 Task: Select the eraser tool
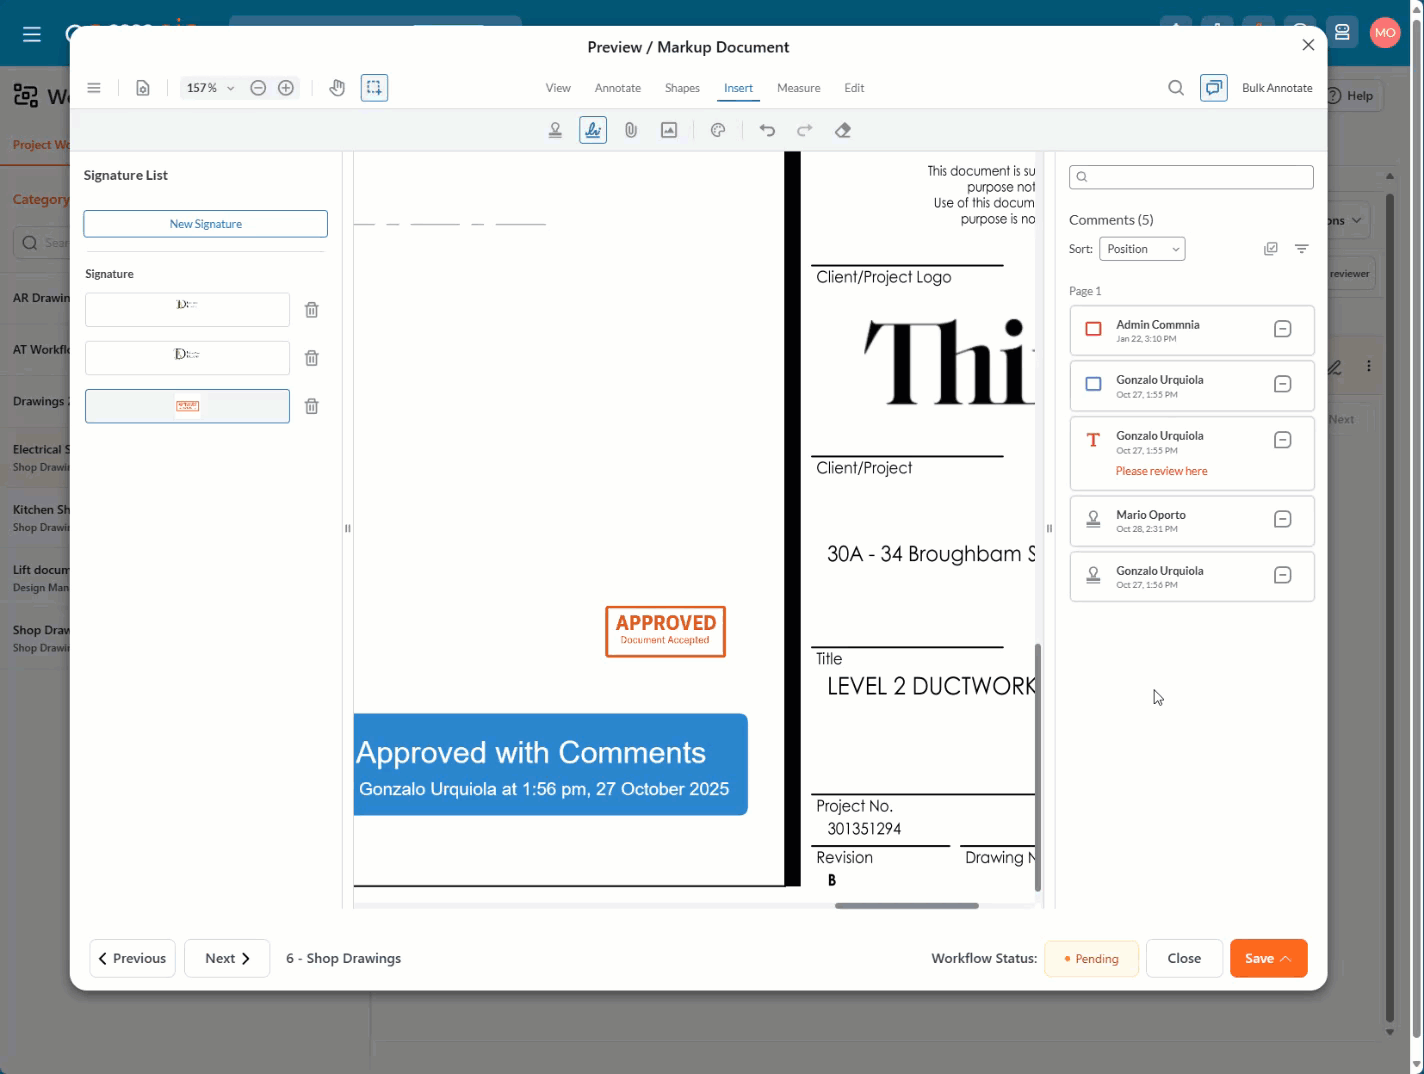(x=843, y=130)
